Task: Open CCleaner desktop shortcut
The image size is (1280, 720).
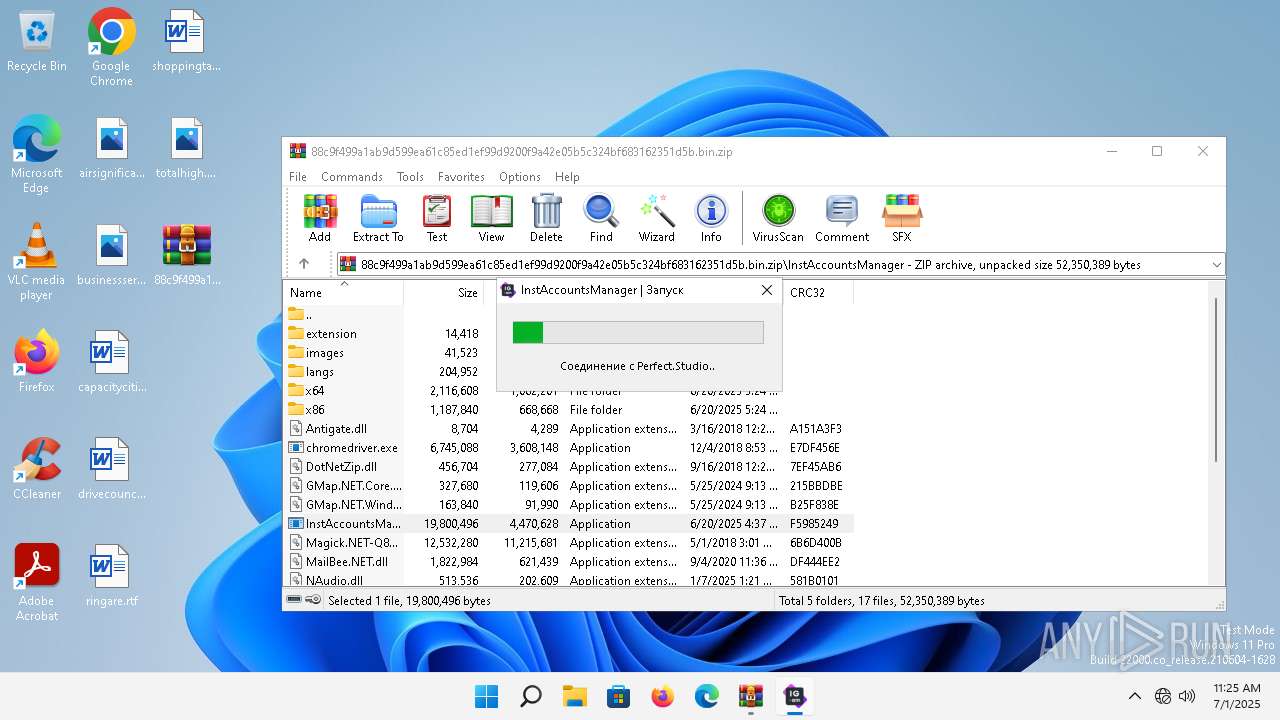Action: [37, 469]
